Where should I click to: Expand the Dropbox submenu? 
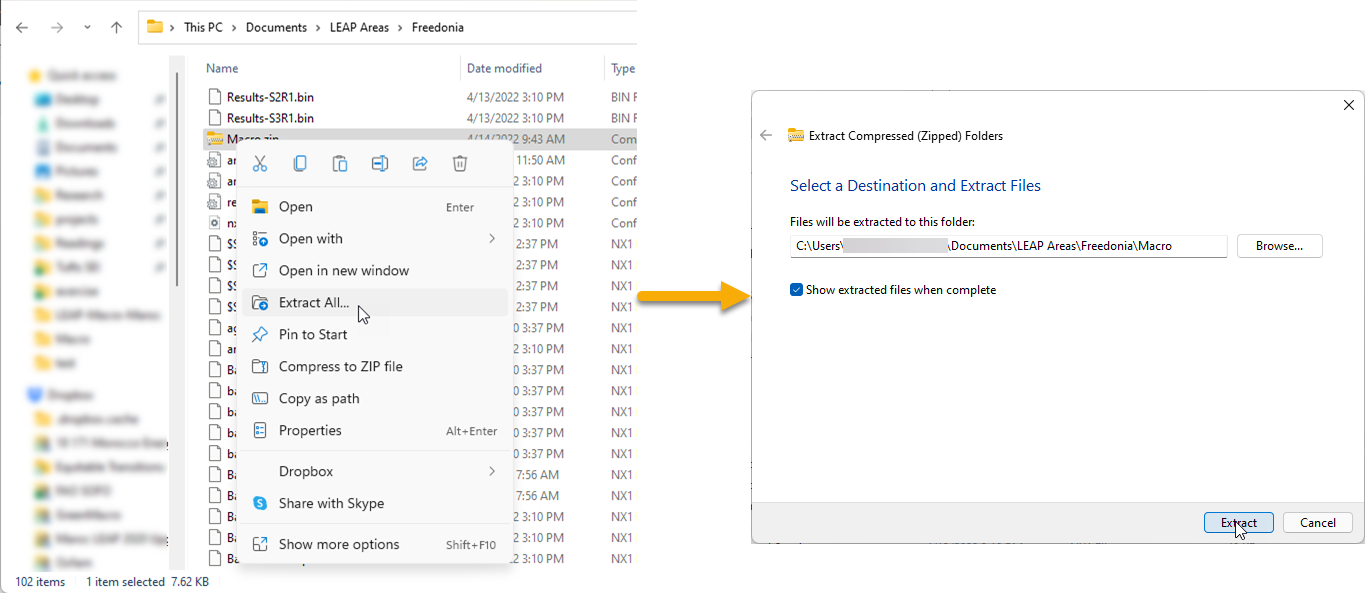coord(491,471)
